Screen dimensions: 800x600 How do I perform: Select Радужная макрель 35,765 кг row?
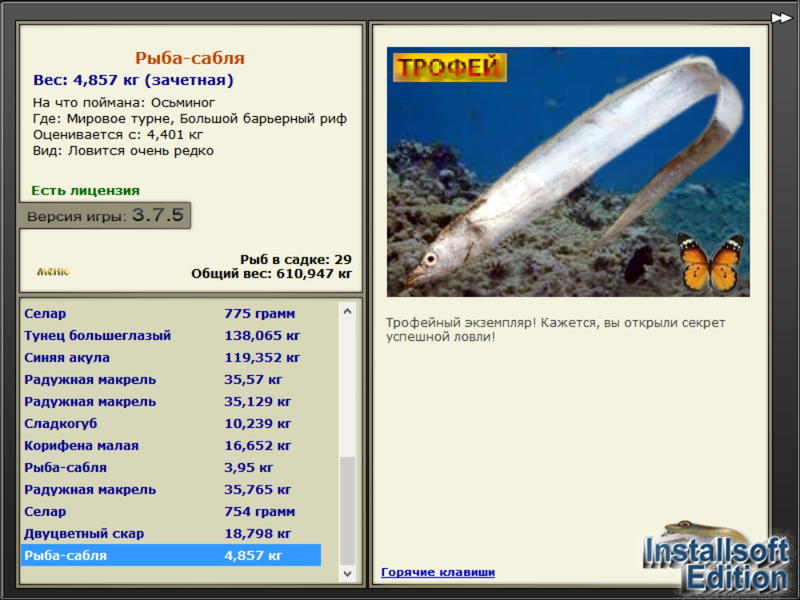(90, 490)
